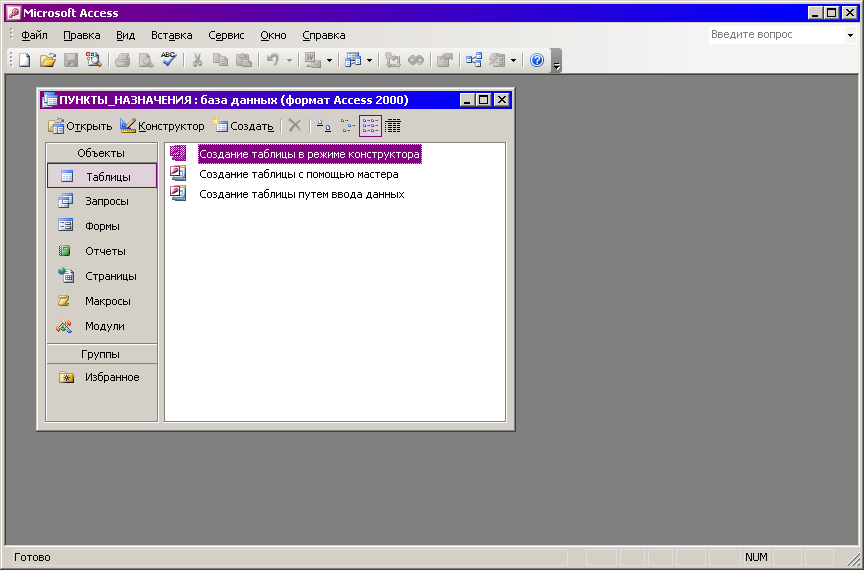This screenshot has width=864, height=570.
Task: Open a database with the folder icon
Action: (x=48, y=60)
